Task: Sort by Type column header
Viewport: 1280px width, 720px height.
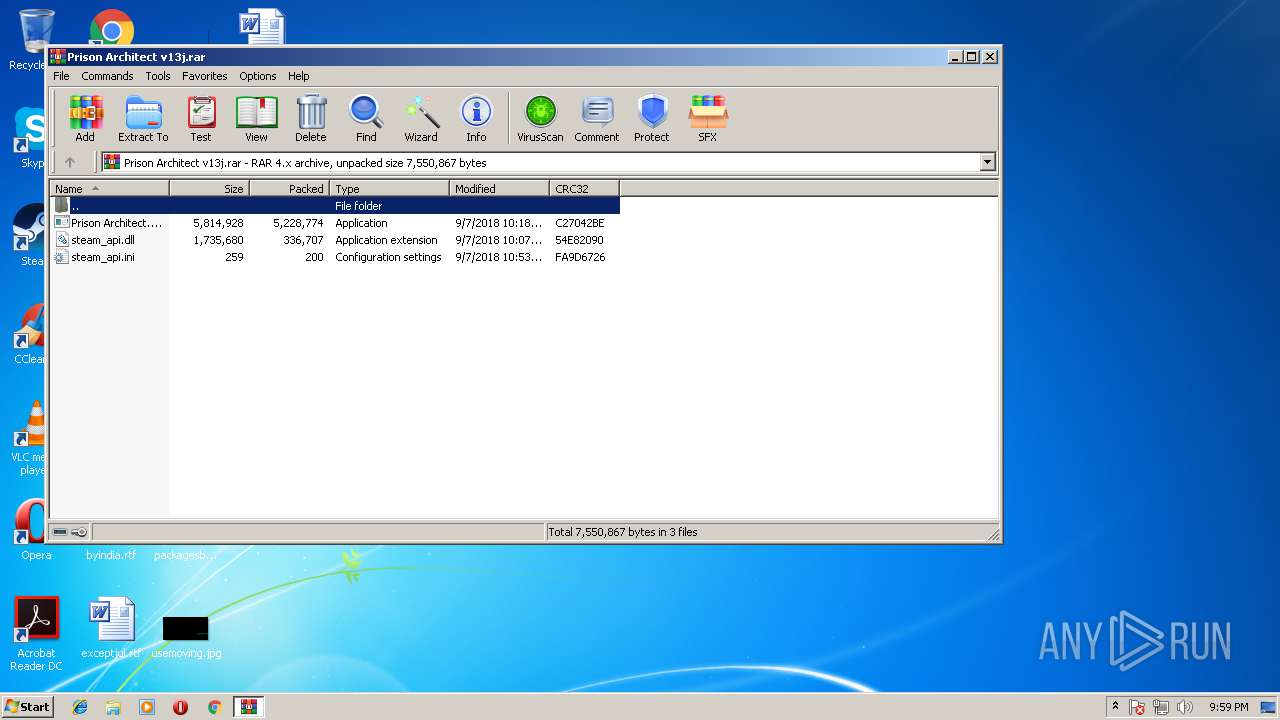Action: coord(390,188)
